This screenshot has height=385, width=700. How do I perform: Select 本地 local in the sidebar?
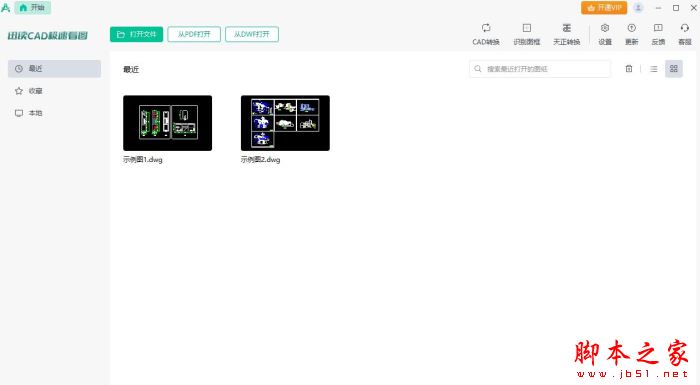(x=54, y=113)
